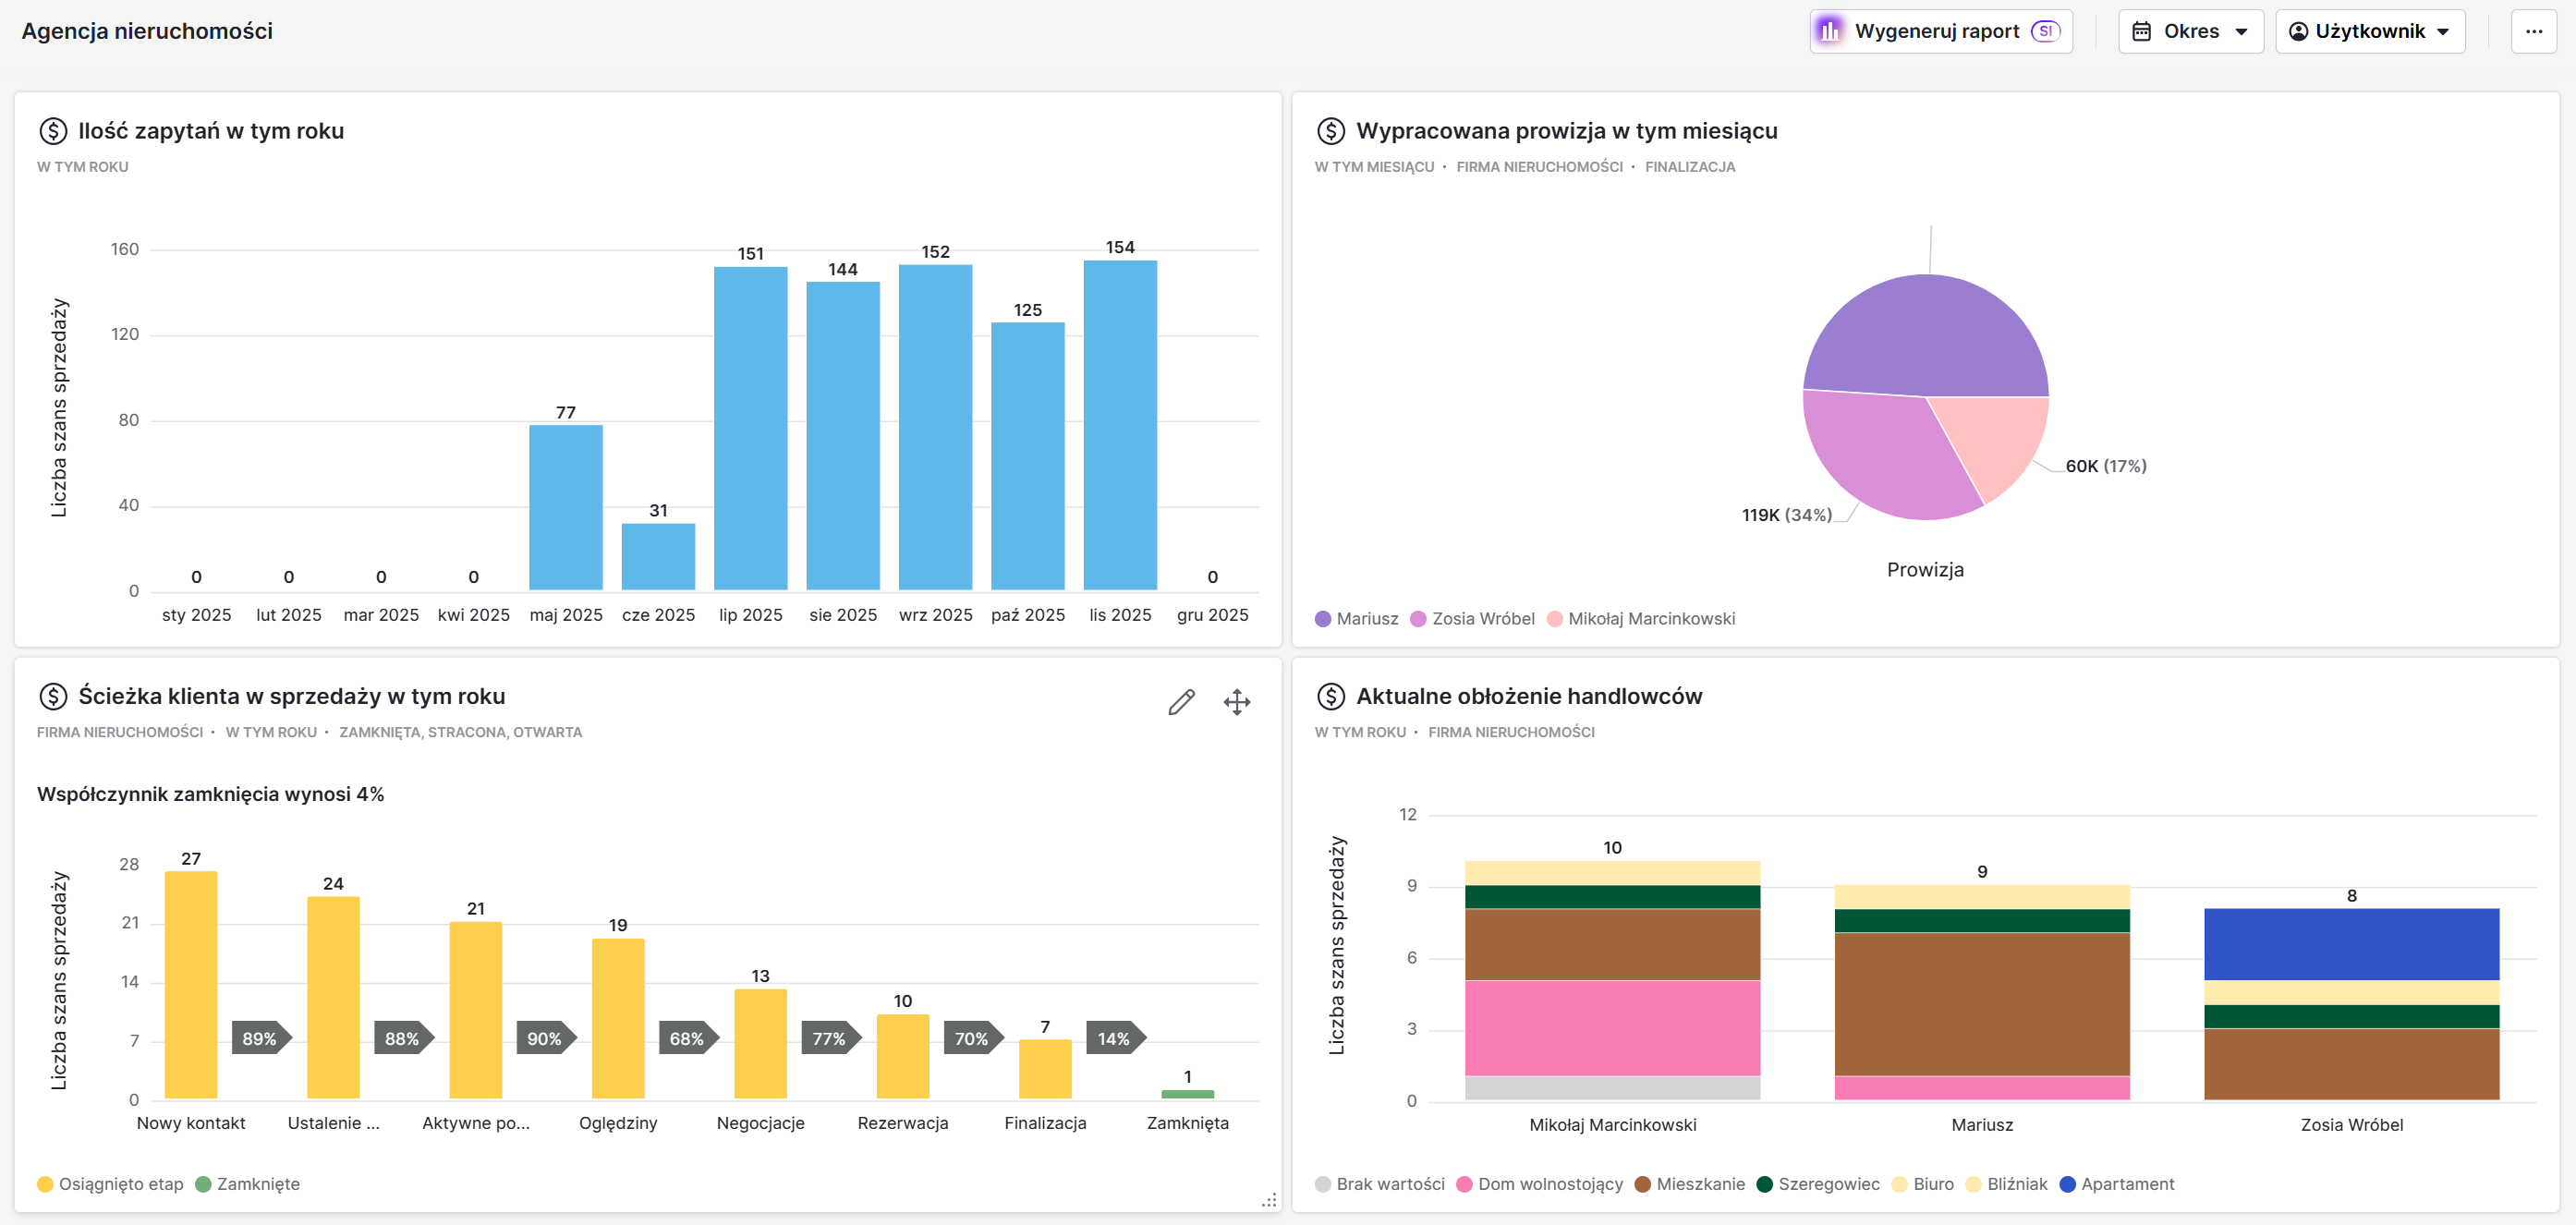This screenshot has width=2576, height=1225.
Task: Click the bar chart icon on 'Wygeneruj raport'
Action: coord(1830,31)
